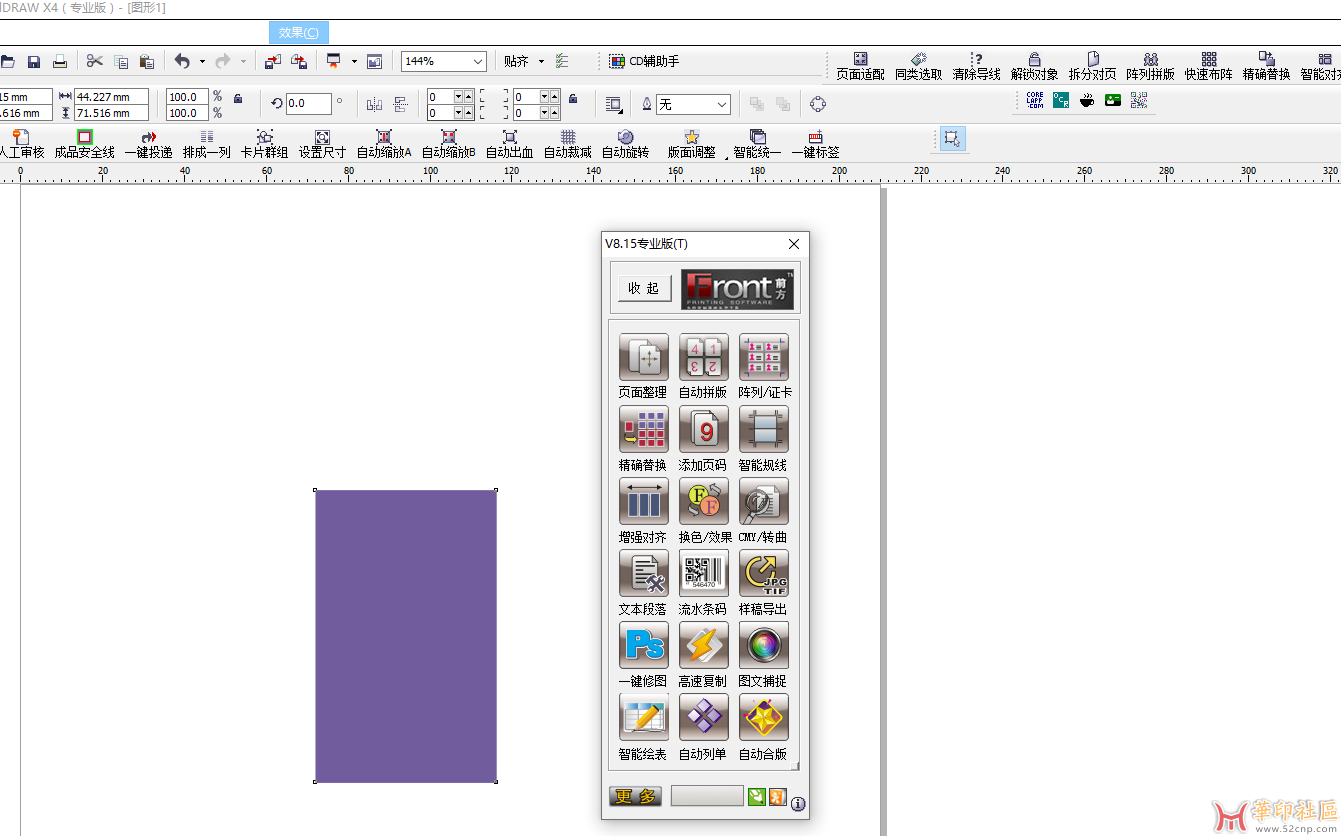Run the 自动缩放A toolbar tool
Viewport: 1341px width, 836px height.
pyautogui.click(x=384, y=144)
